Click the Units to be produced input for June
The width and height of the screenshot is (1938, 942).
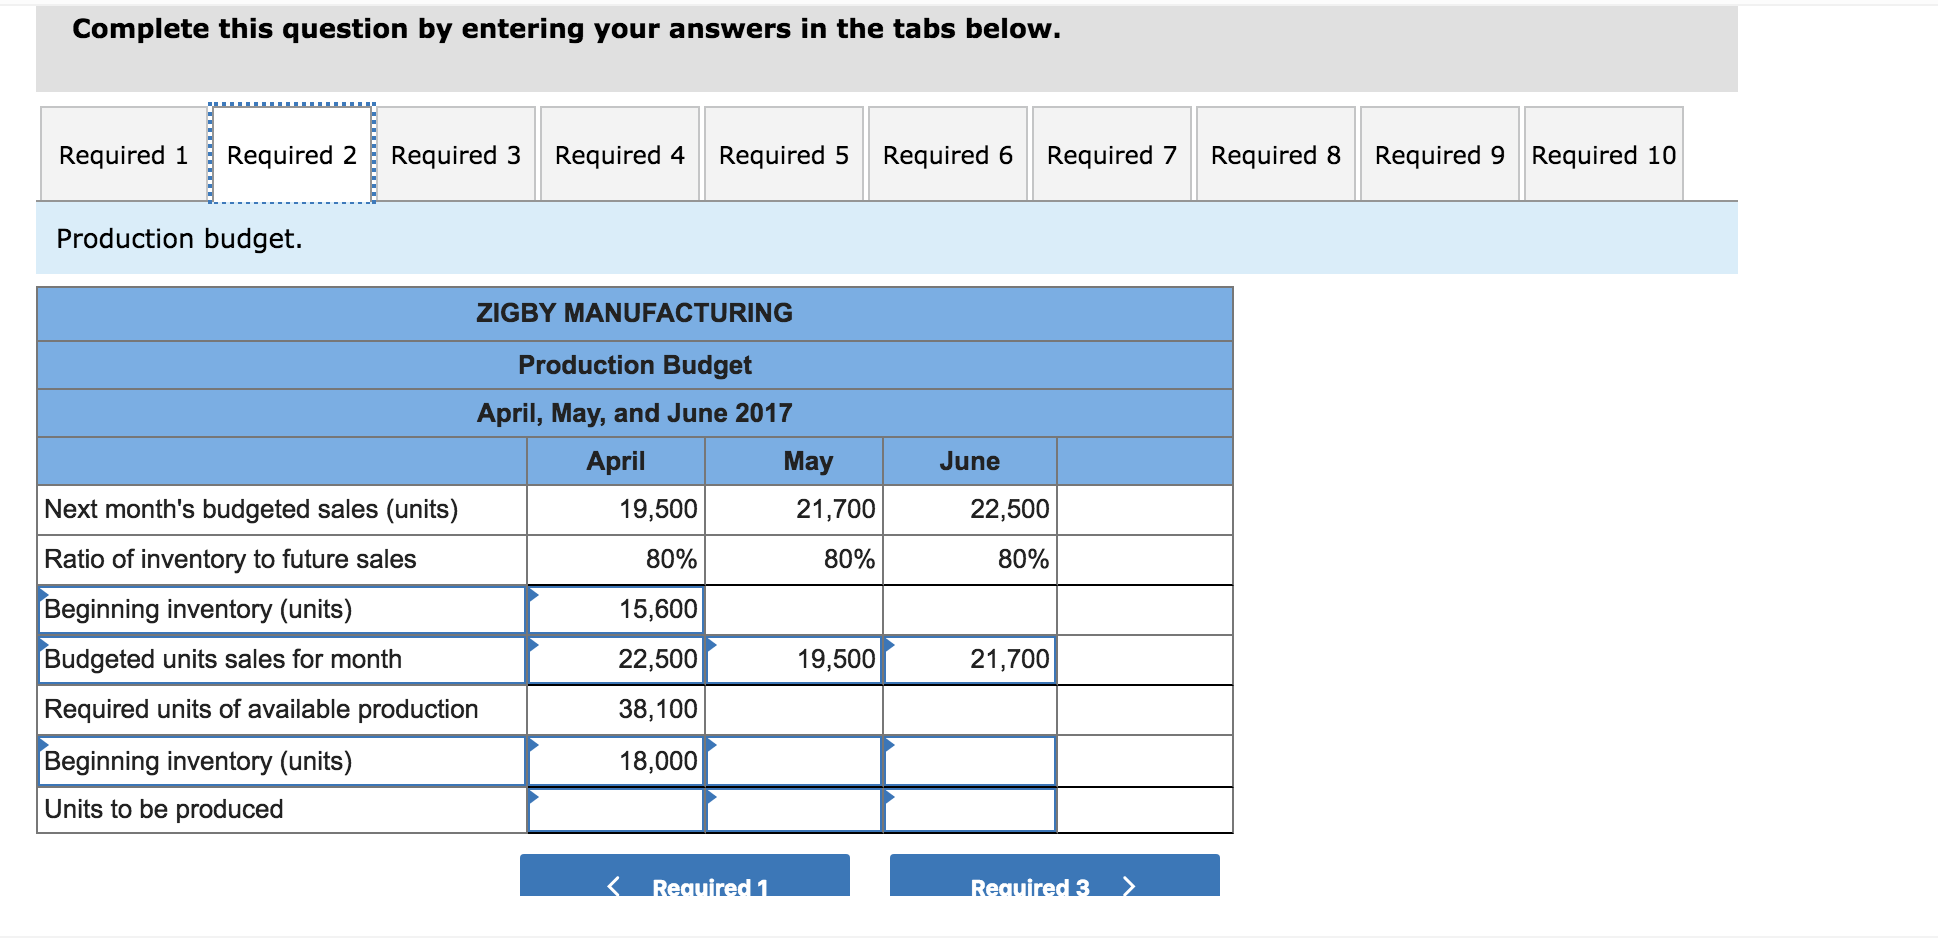pos(969,810)
